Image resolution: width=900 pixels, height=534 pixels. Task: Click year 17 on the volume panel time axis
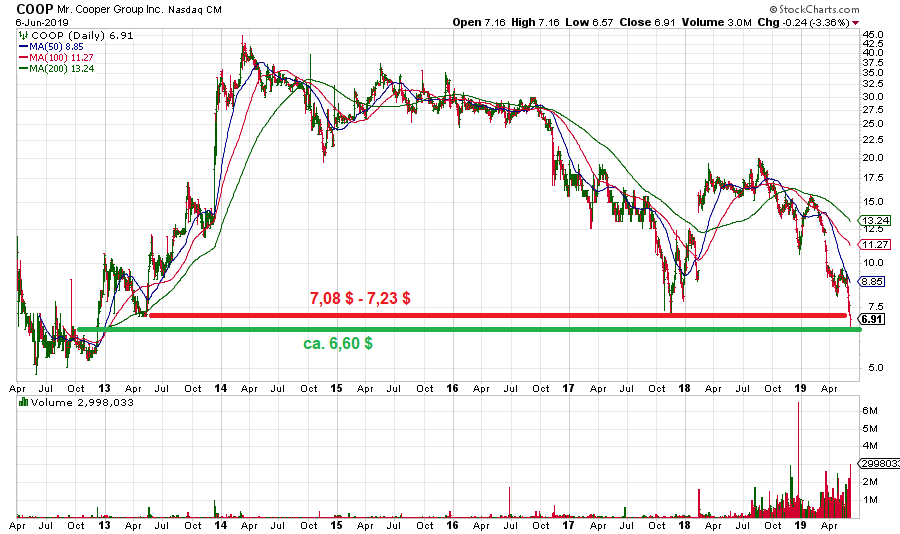pos(568,525)
